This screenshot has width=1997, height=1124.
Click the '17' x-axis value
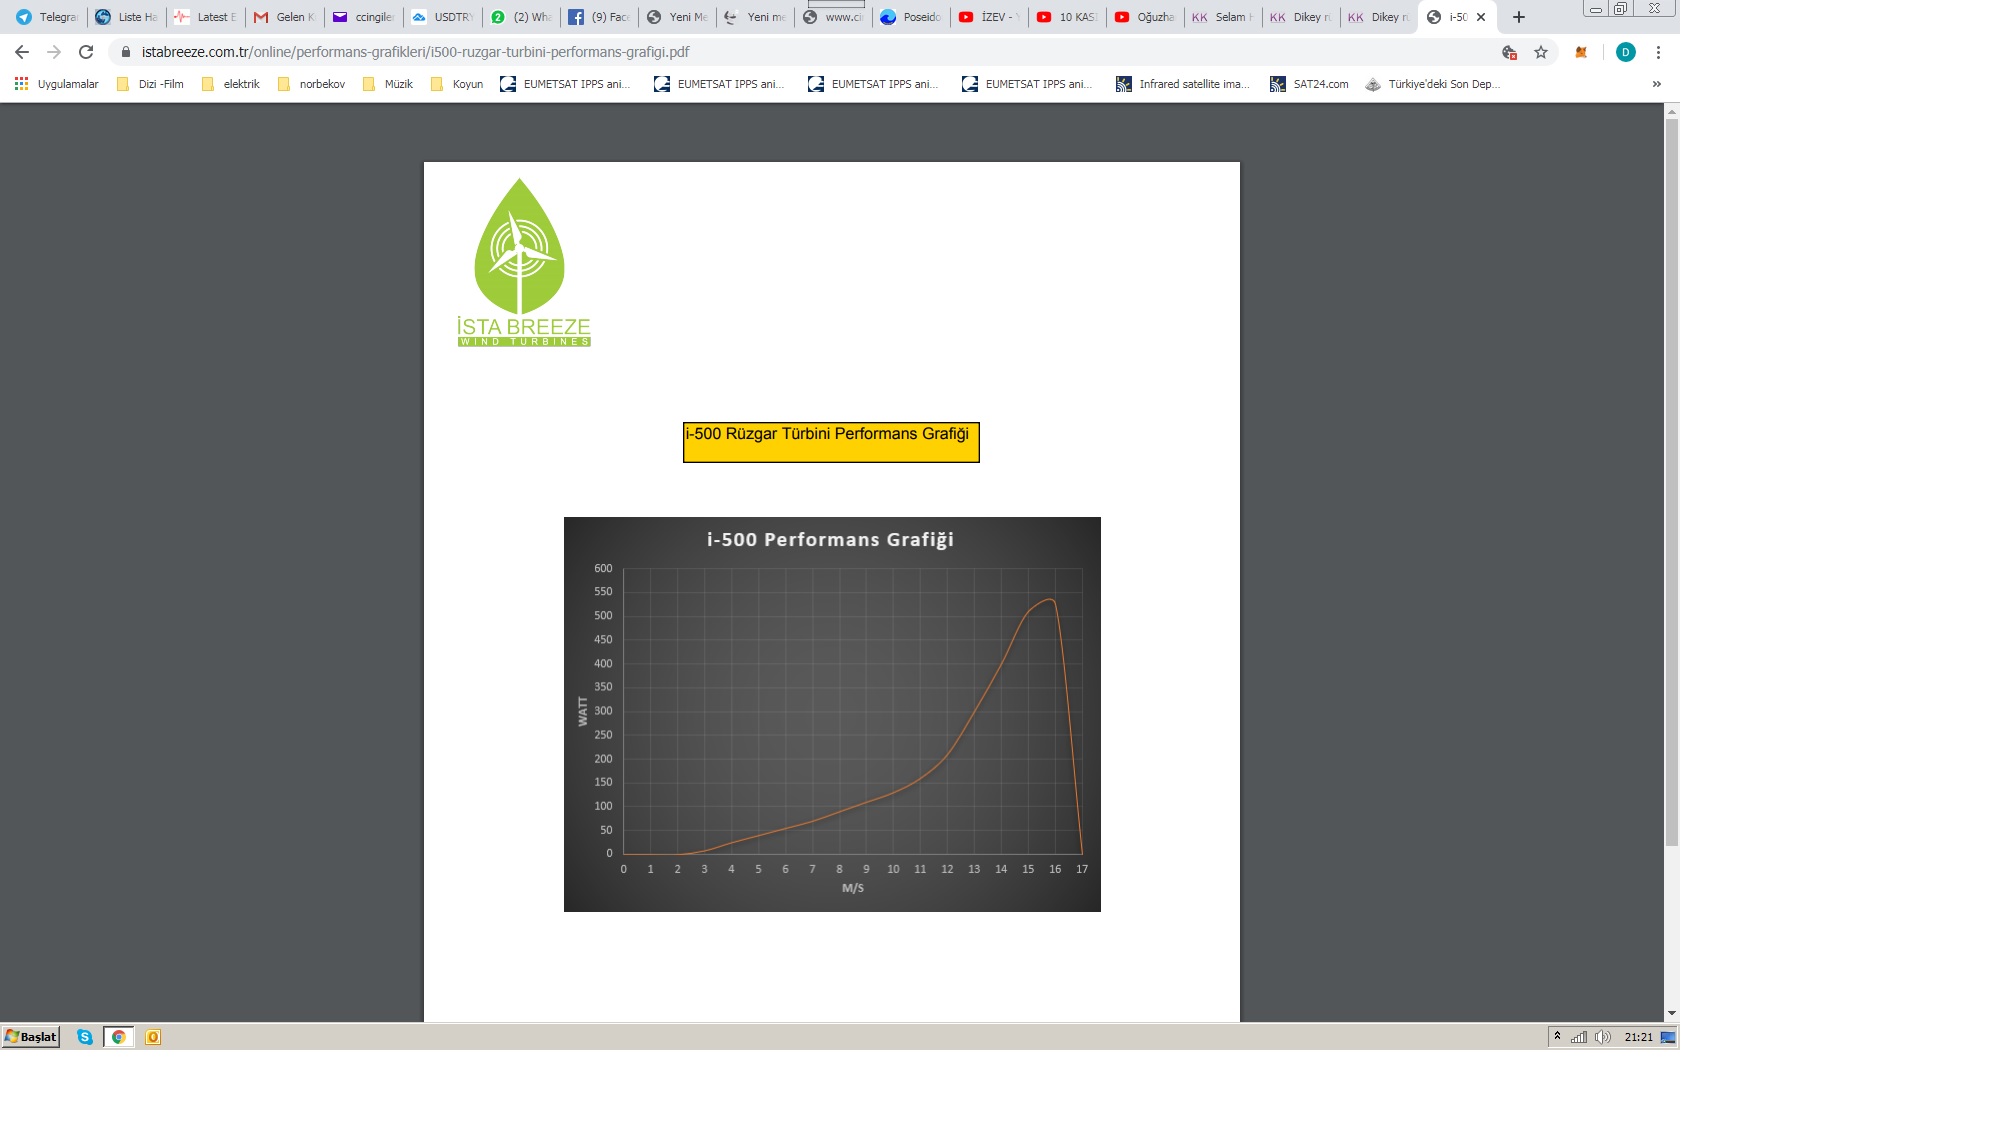click(1082, 869)
